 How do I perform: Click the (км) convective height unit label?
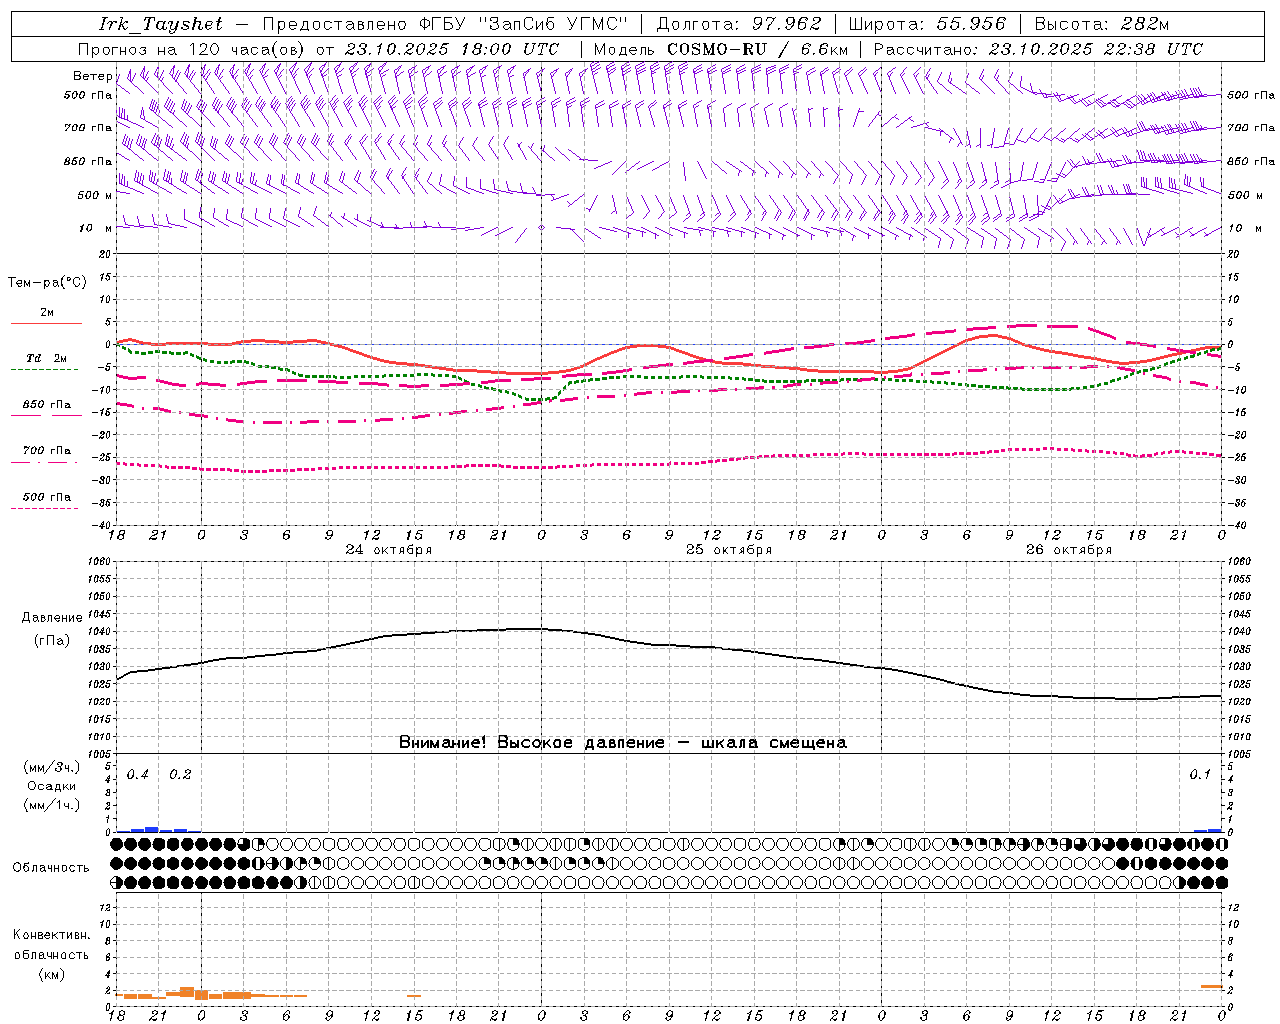52,974
